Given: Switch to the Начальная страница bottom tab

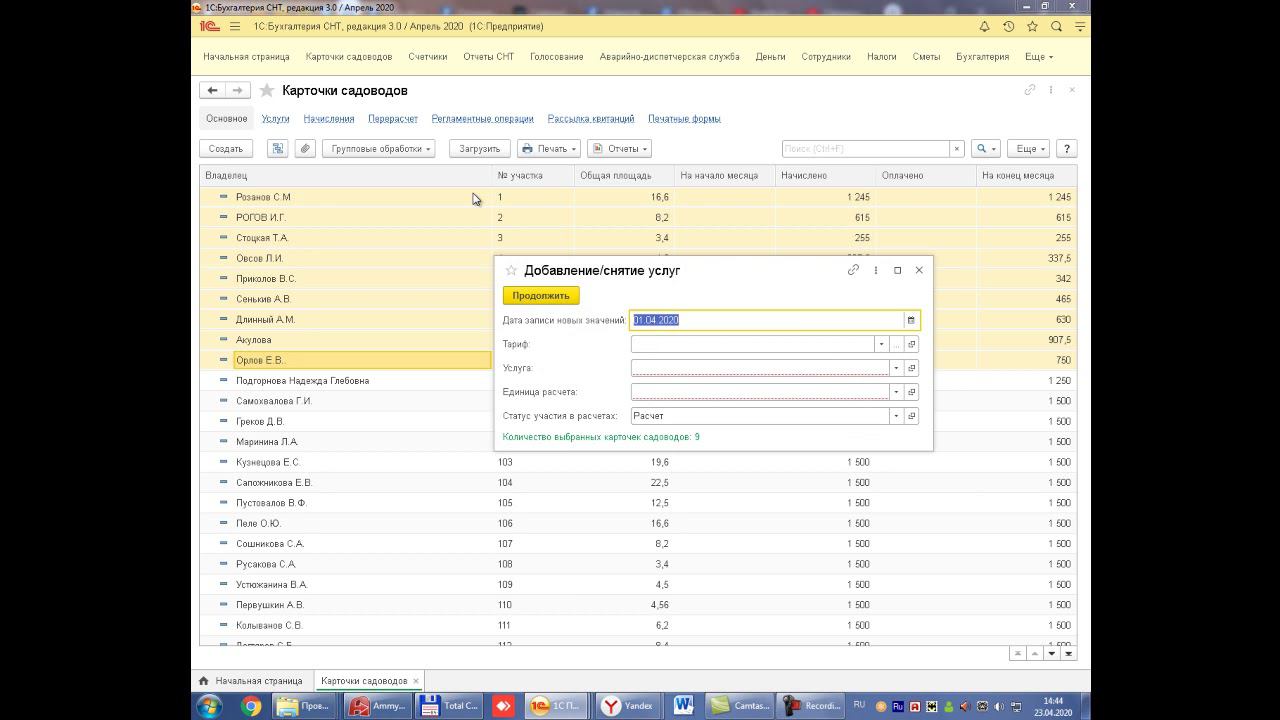Looking at the screenshot, I should coord(257,681).
